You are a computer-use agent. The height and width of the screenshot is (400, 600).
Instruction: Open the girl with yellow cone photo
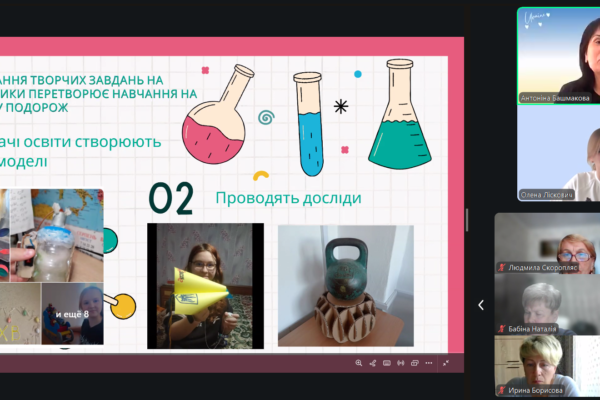click(205, 286)
